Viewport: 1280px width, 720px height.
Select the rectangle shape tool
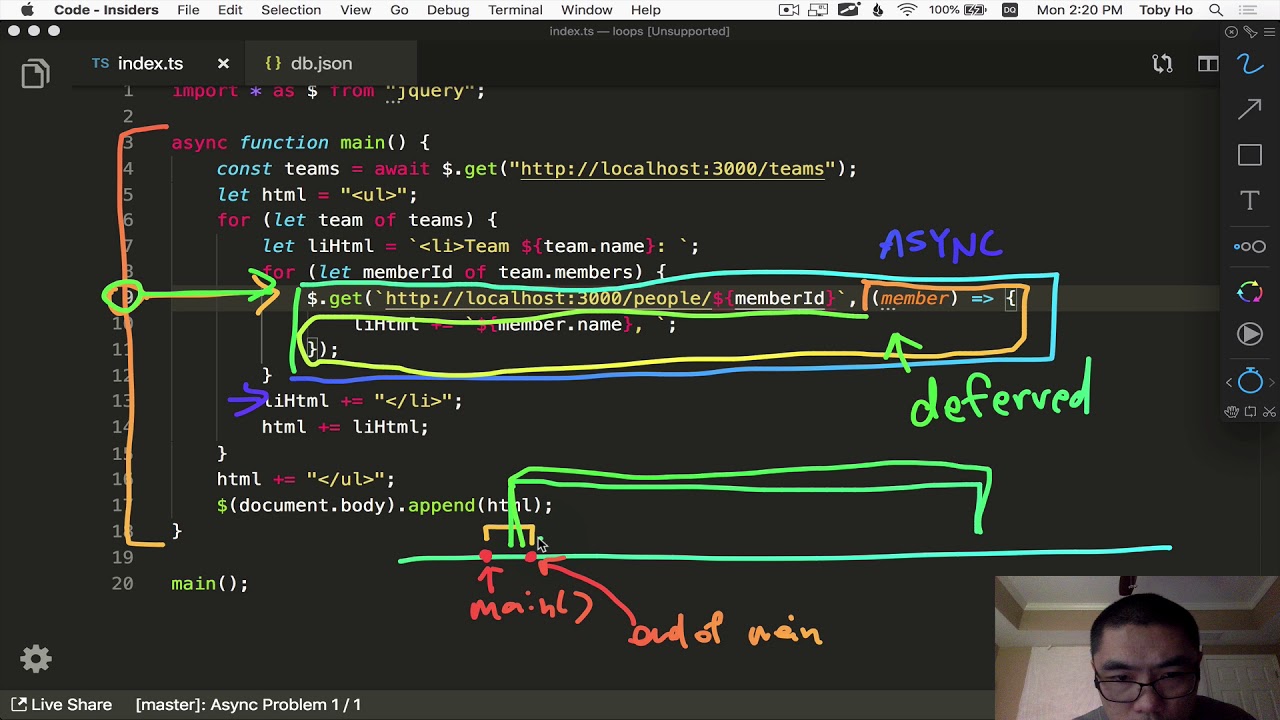tap(1250, 155)
